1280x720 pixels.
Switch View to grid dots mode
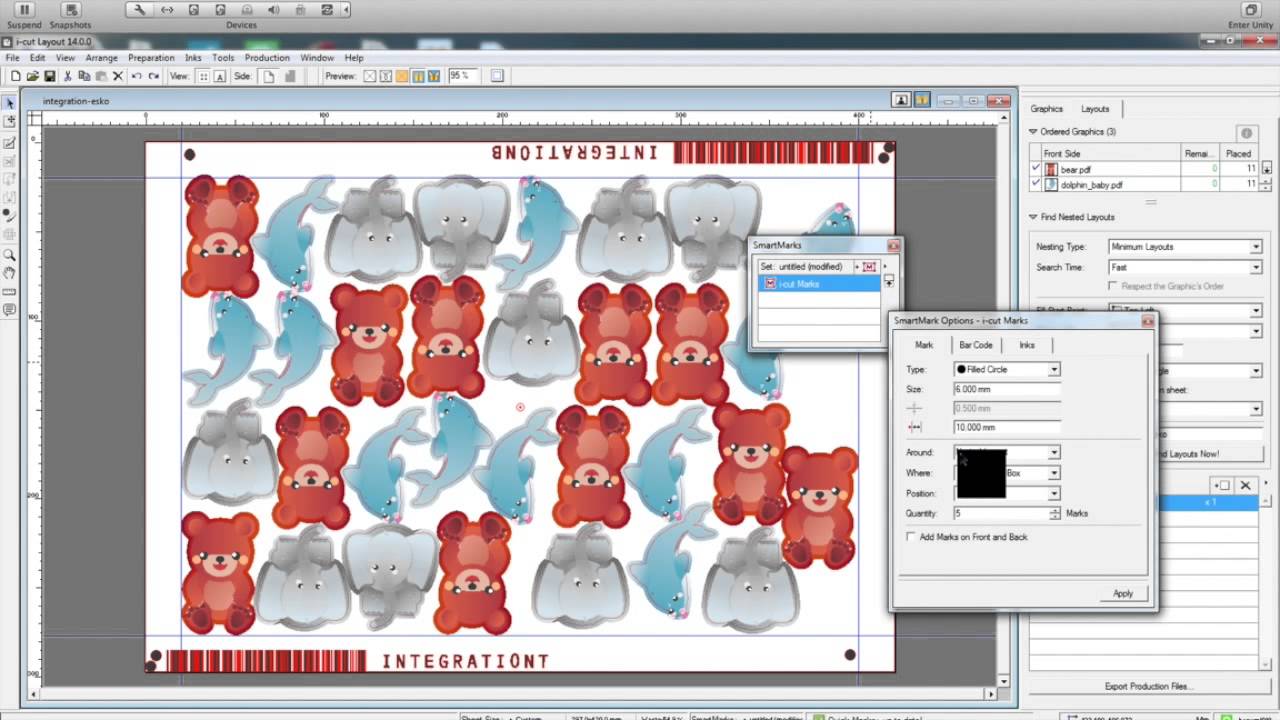tap(203, 76)
